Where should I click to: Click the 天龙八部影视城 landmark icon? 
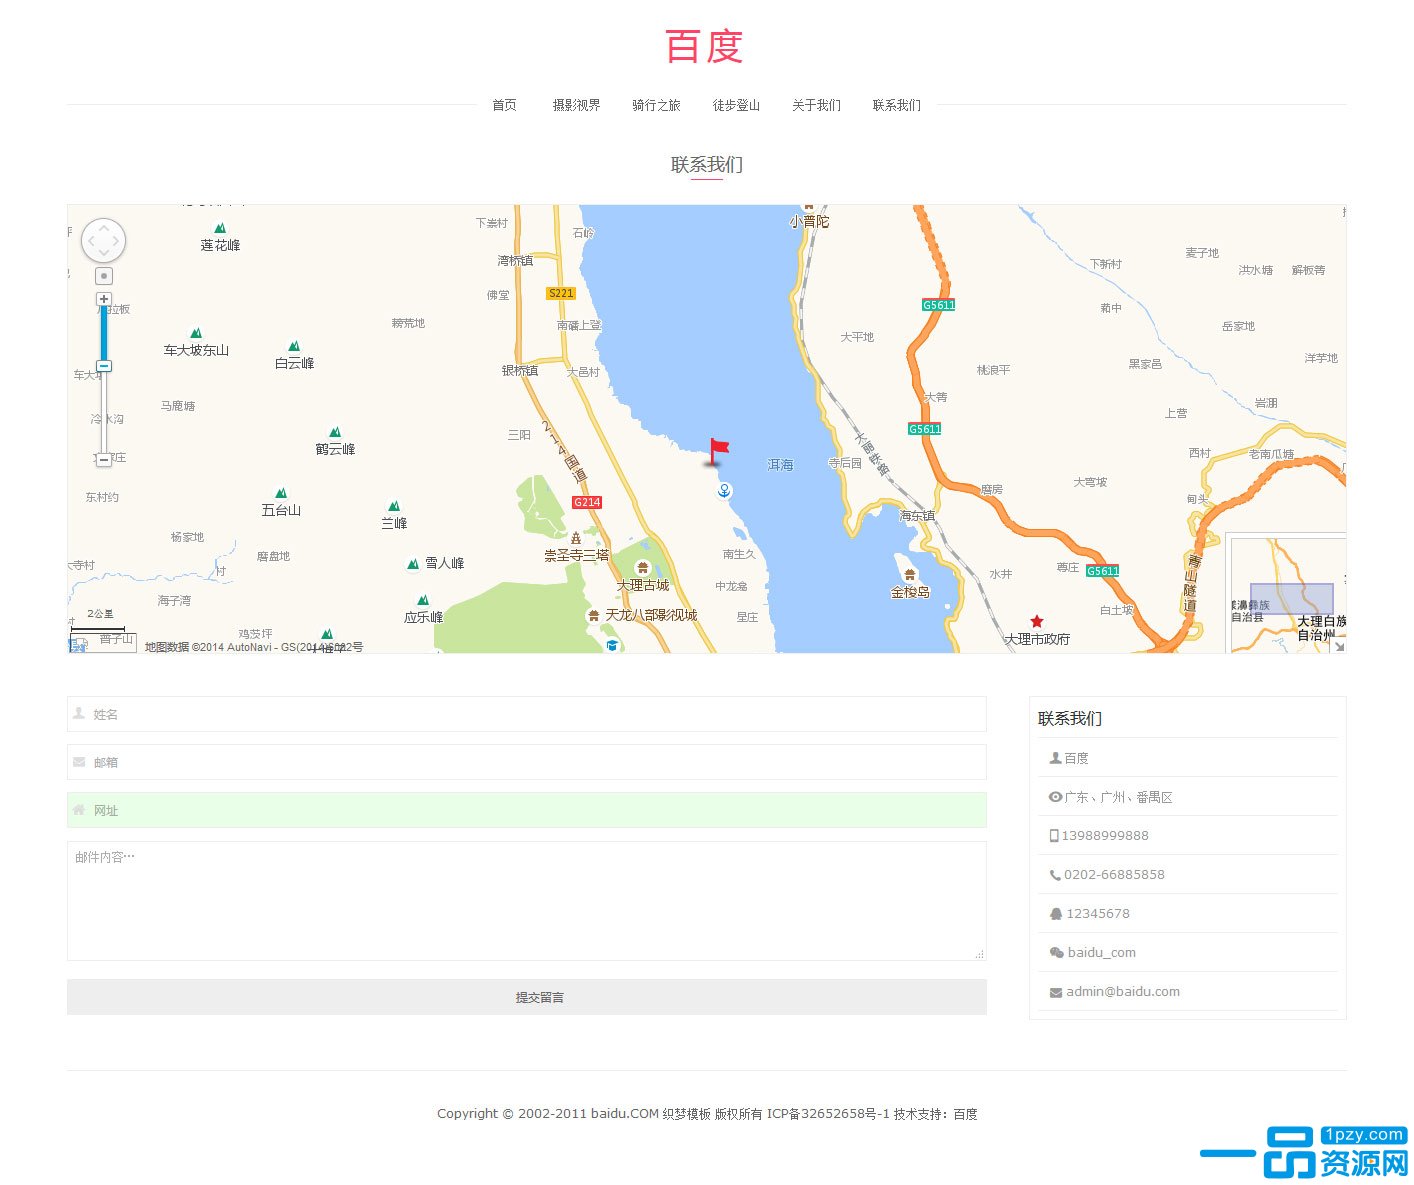[x=594, y=615]
